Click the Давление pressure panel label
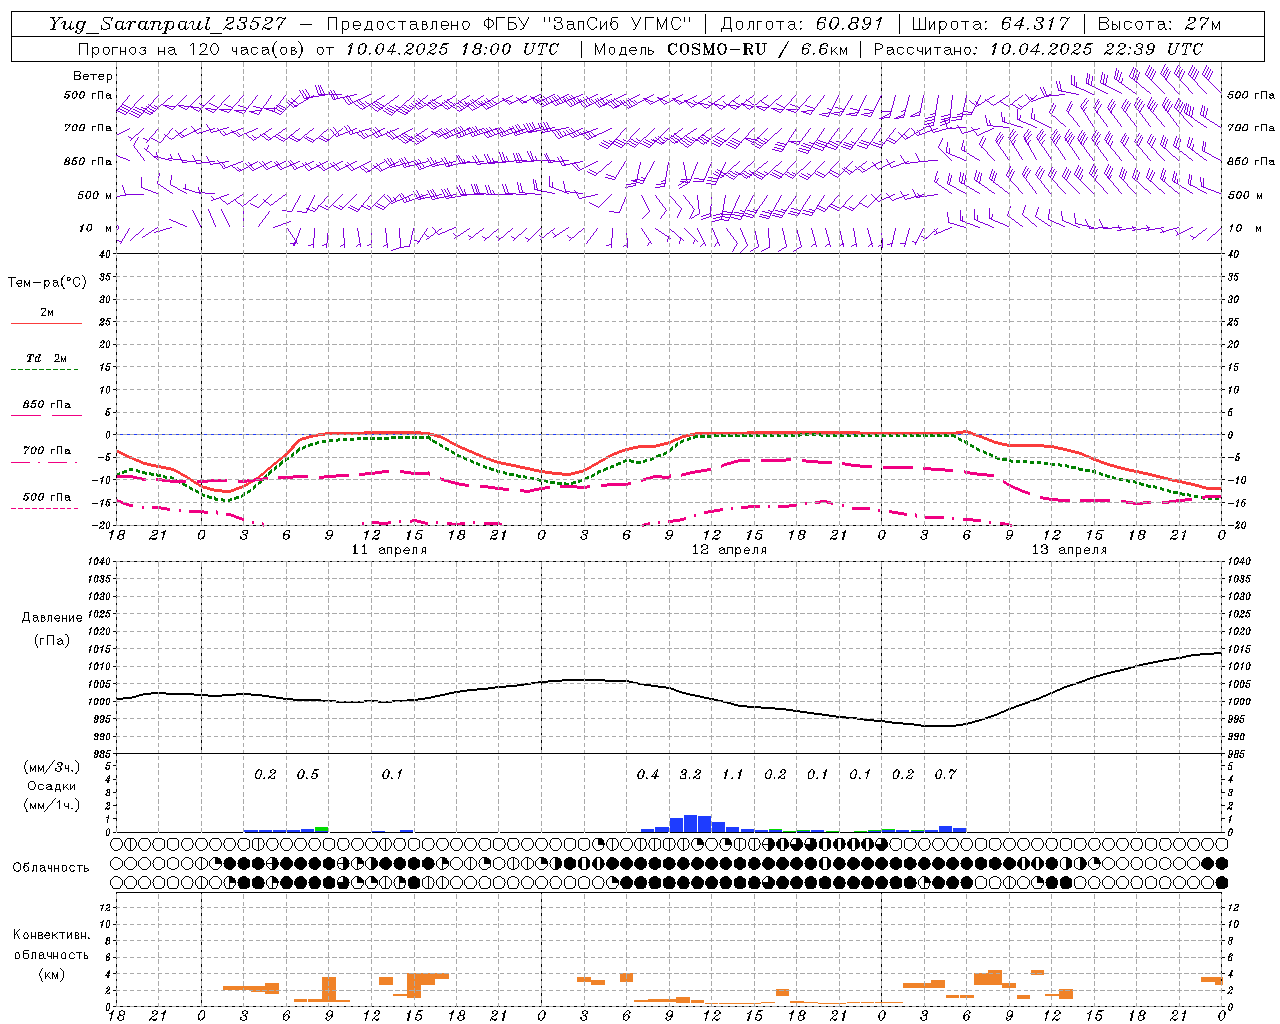 52,618
